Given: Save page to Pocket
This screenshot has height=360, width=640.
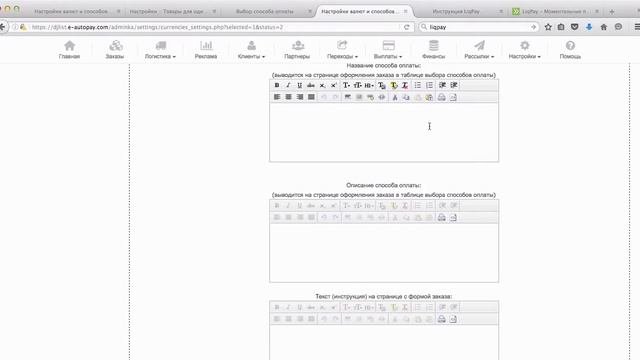Looking at the screenshot, I should pyautogui.click(x=575, y=27).
